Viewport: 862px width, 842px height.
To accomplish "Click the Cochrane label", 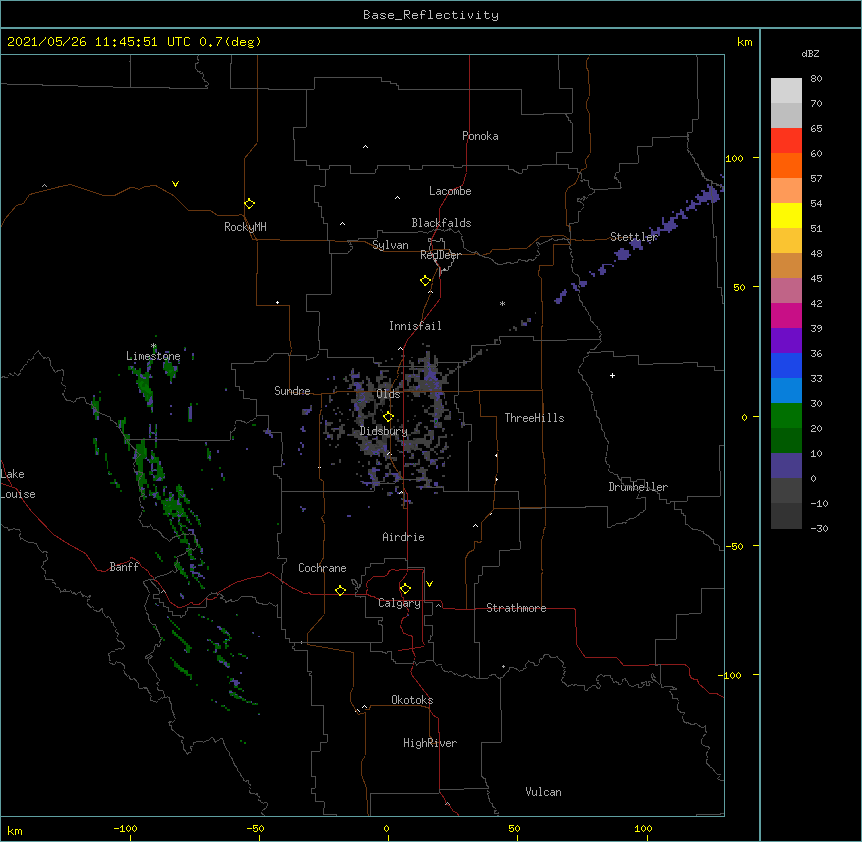I will pos(322,568).
